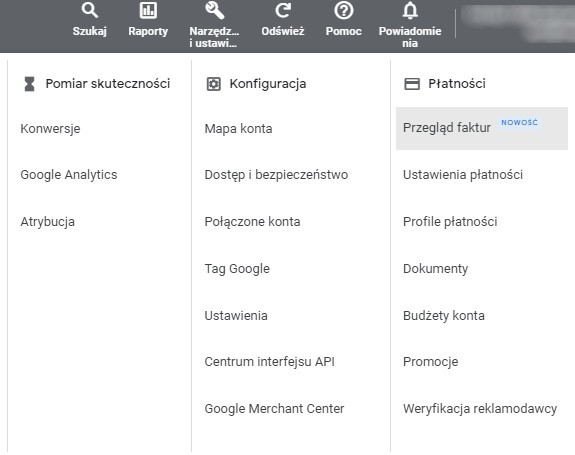The width and height of the screenshot is (575, 455).
Task: Open Centrum interfejsu API
Action: (270, 362)
